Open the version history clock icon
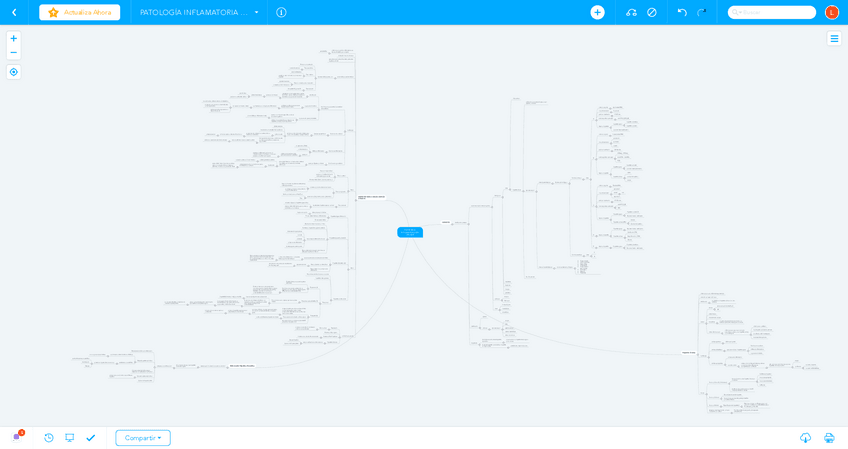Screen dimensions: 848x449 coord(49,438)
